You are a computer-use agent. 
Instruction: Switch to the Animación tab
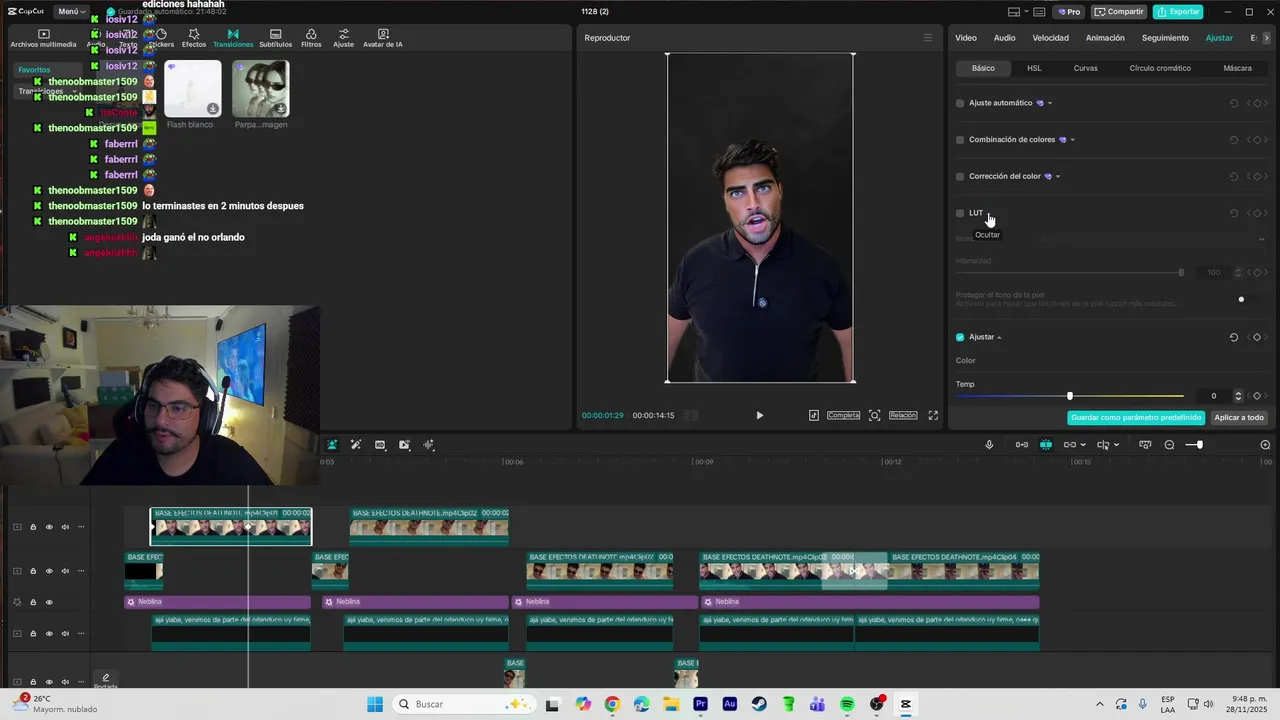1105,38
